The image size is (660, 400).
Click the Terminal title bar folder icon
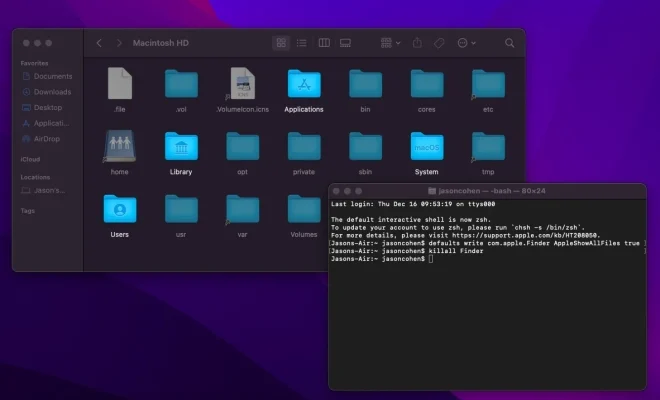432,191
